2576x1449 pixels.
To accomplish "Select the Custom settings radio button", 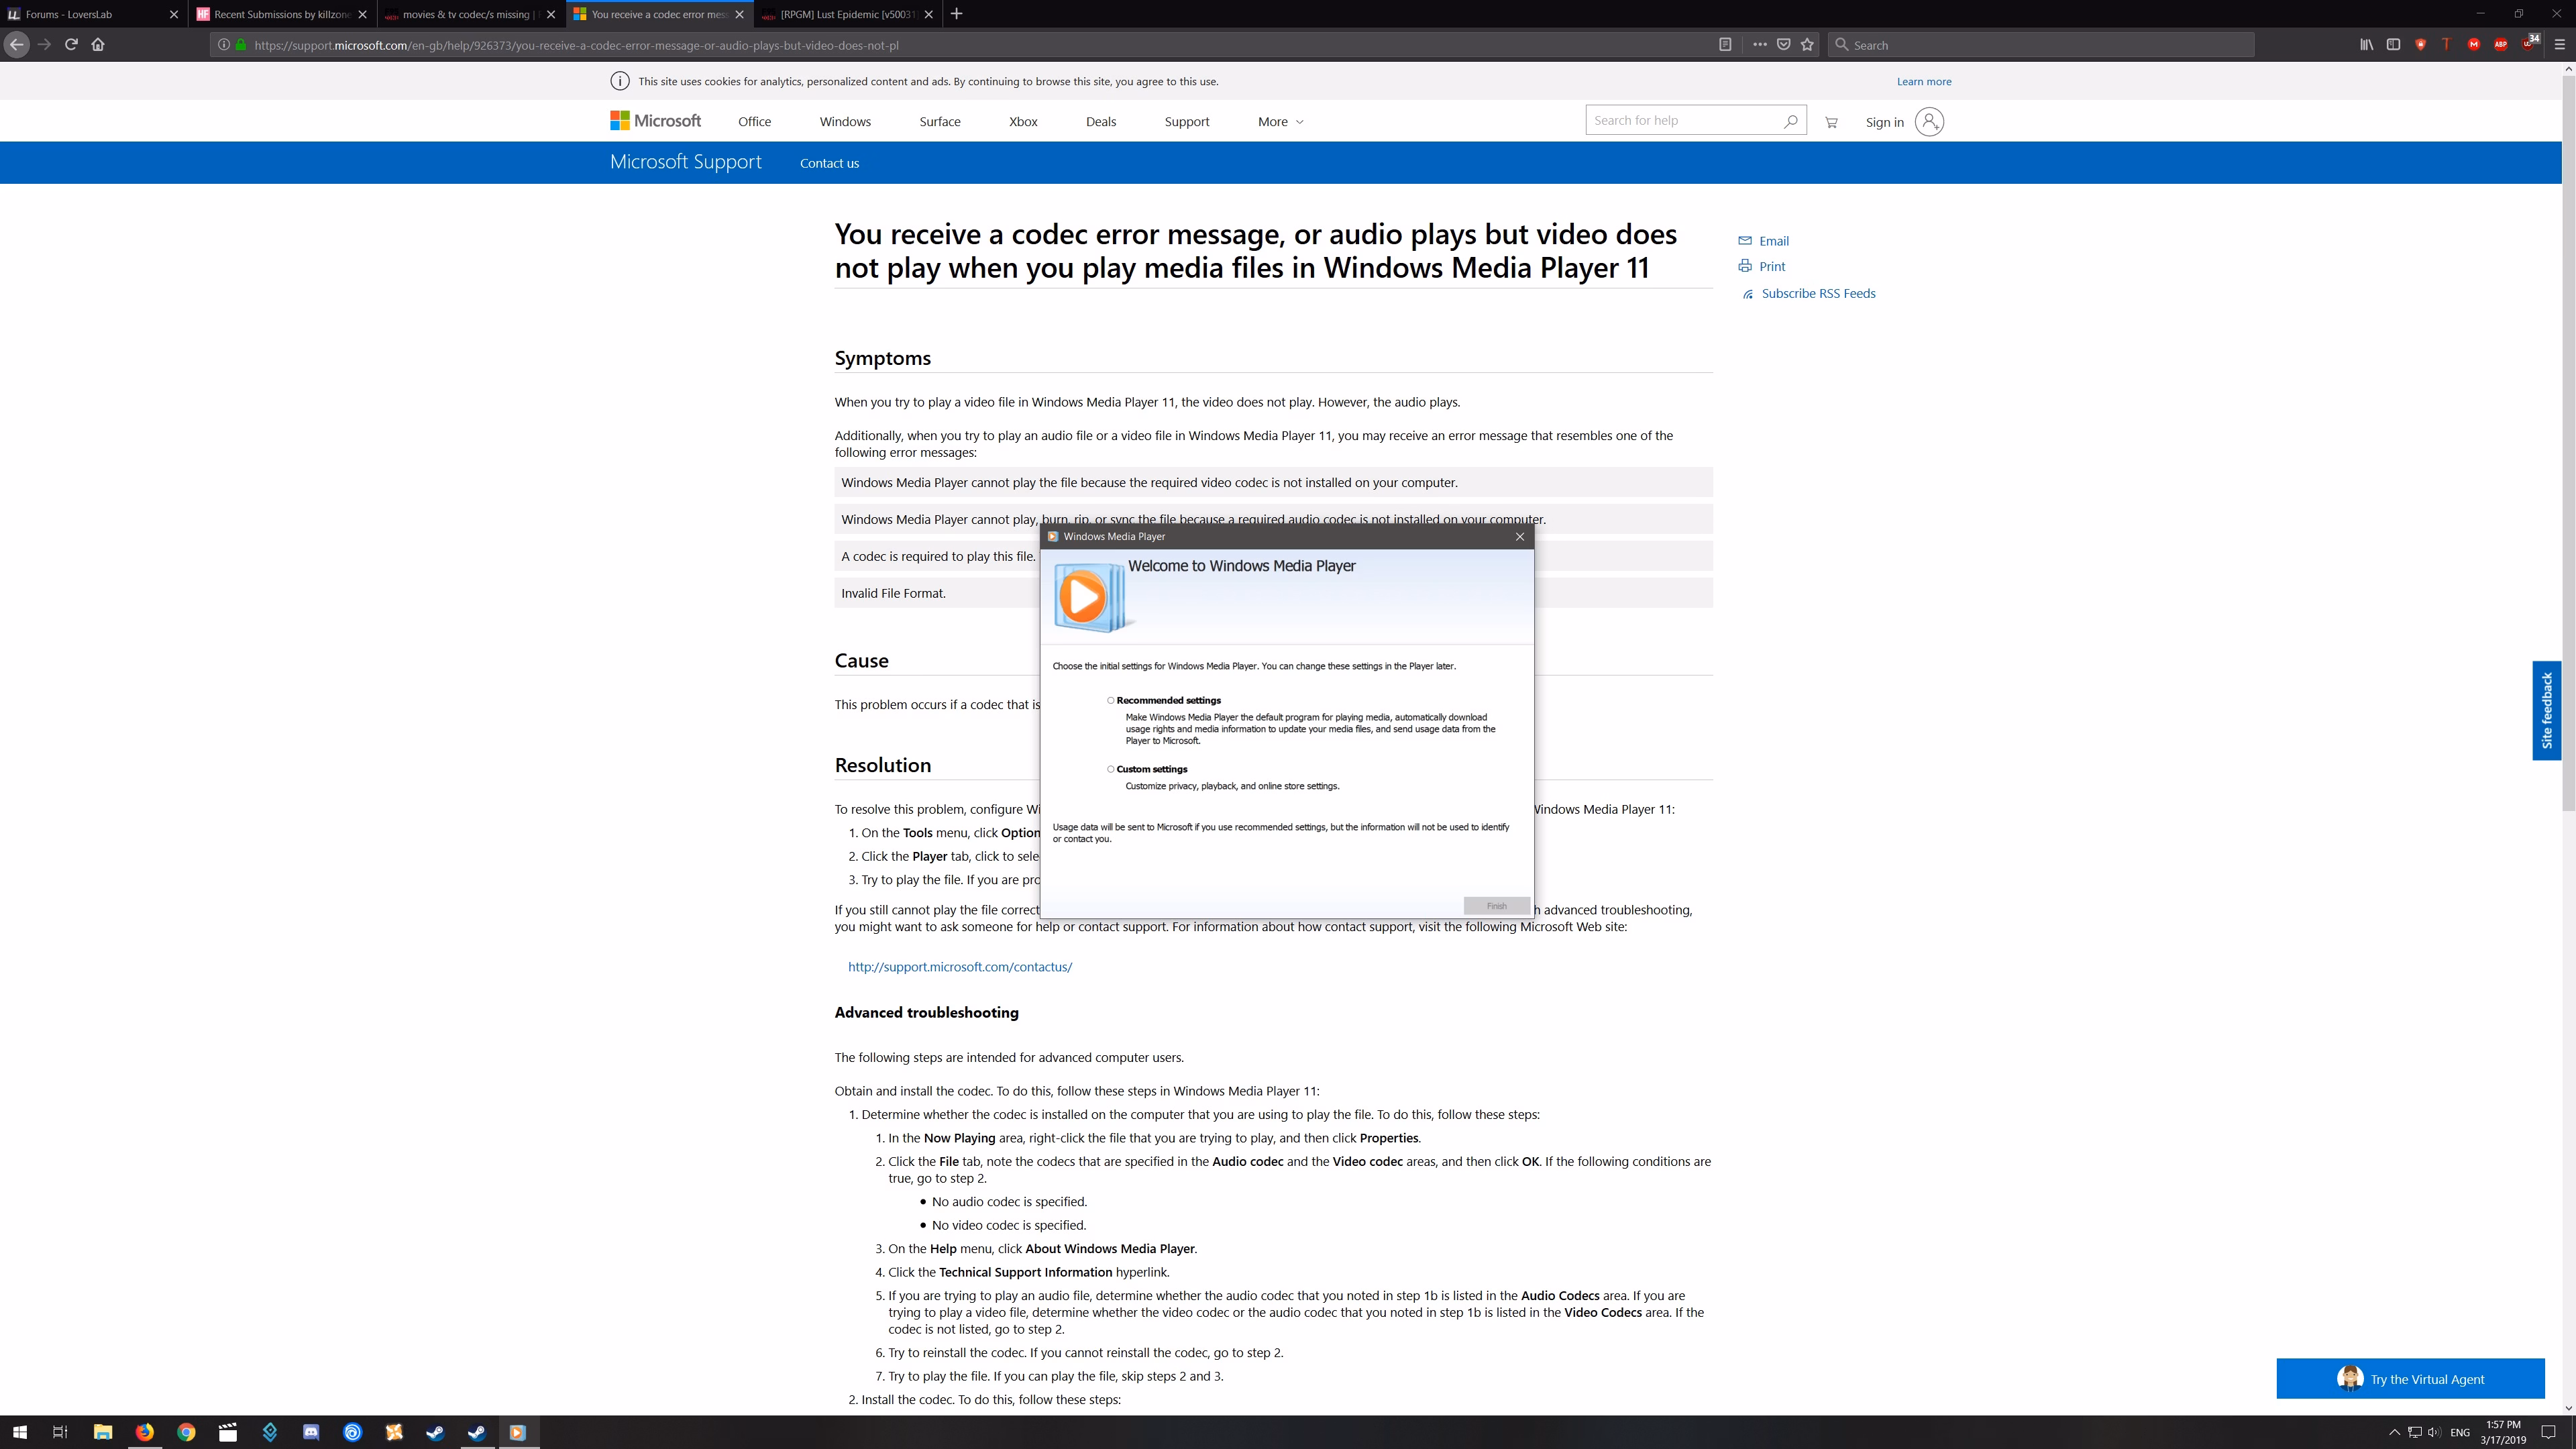I will point(1110,769).
